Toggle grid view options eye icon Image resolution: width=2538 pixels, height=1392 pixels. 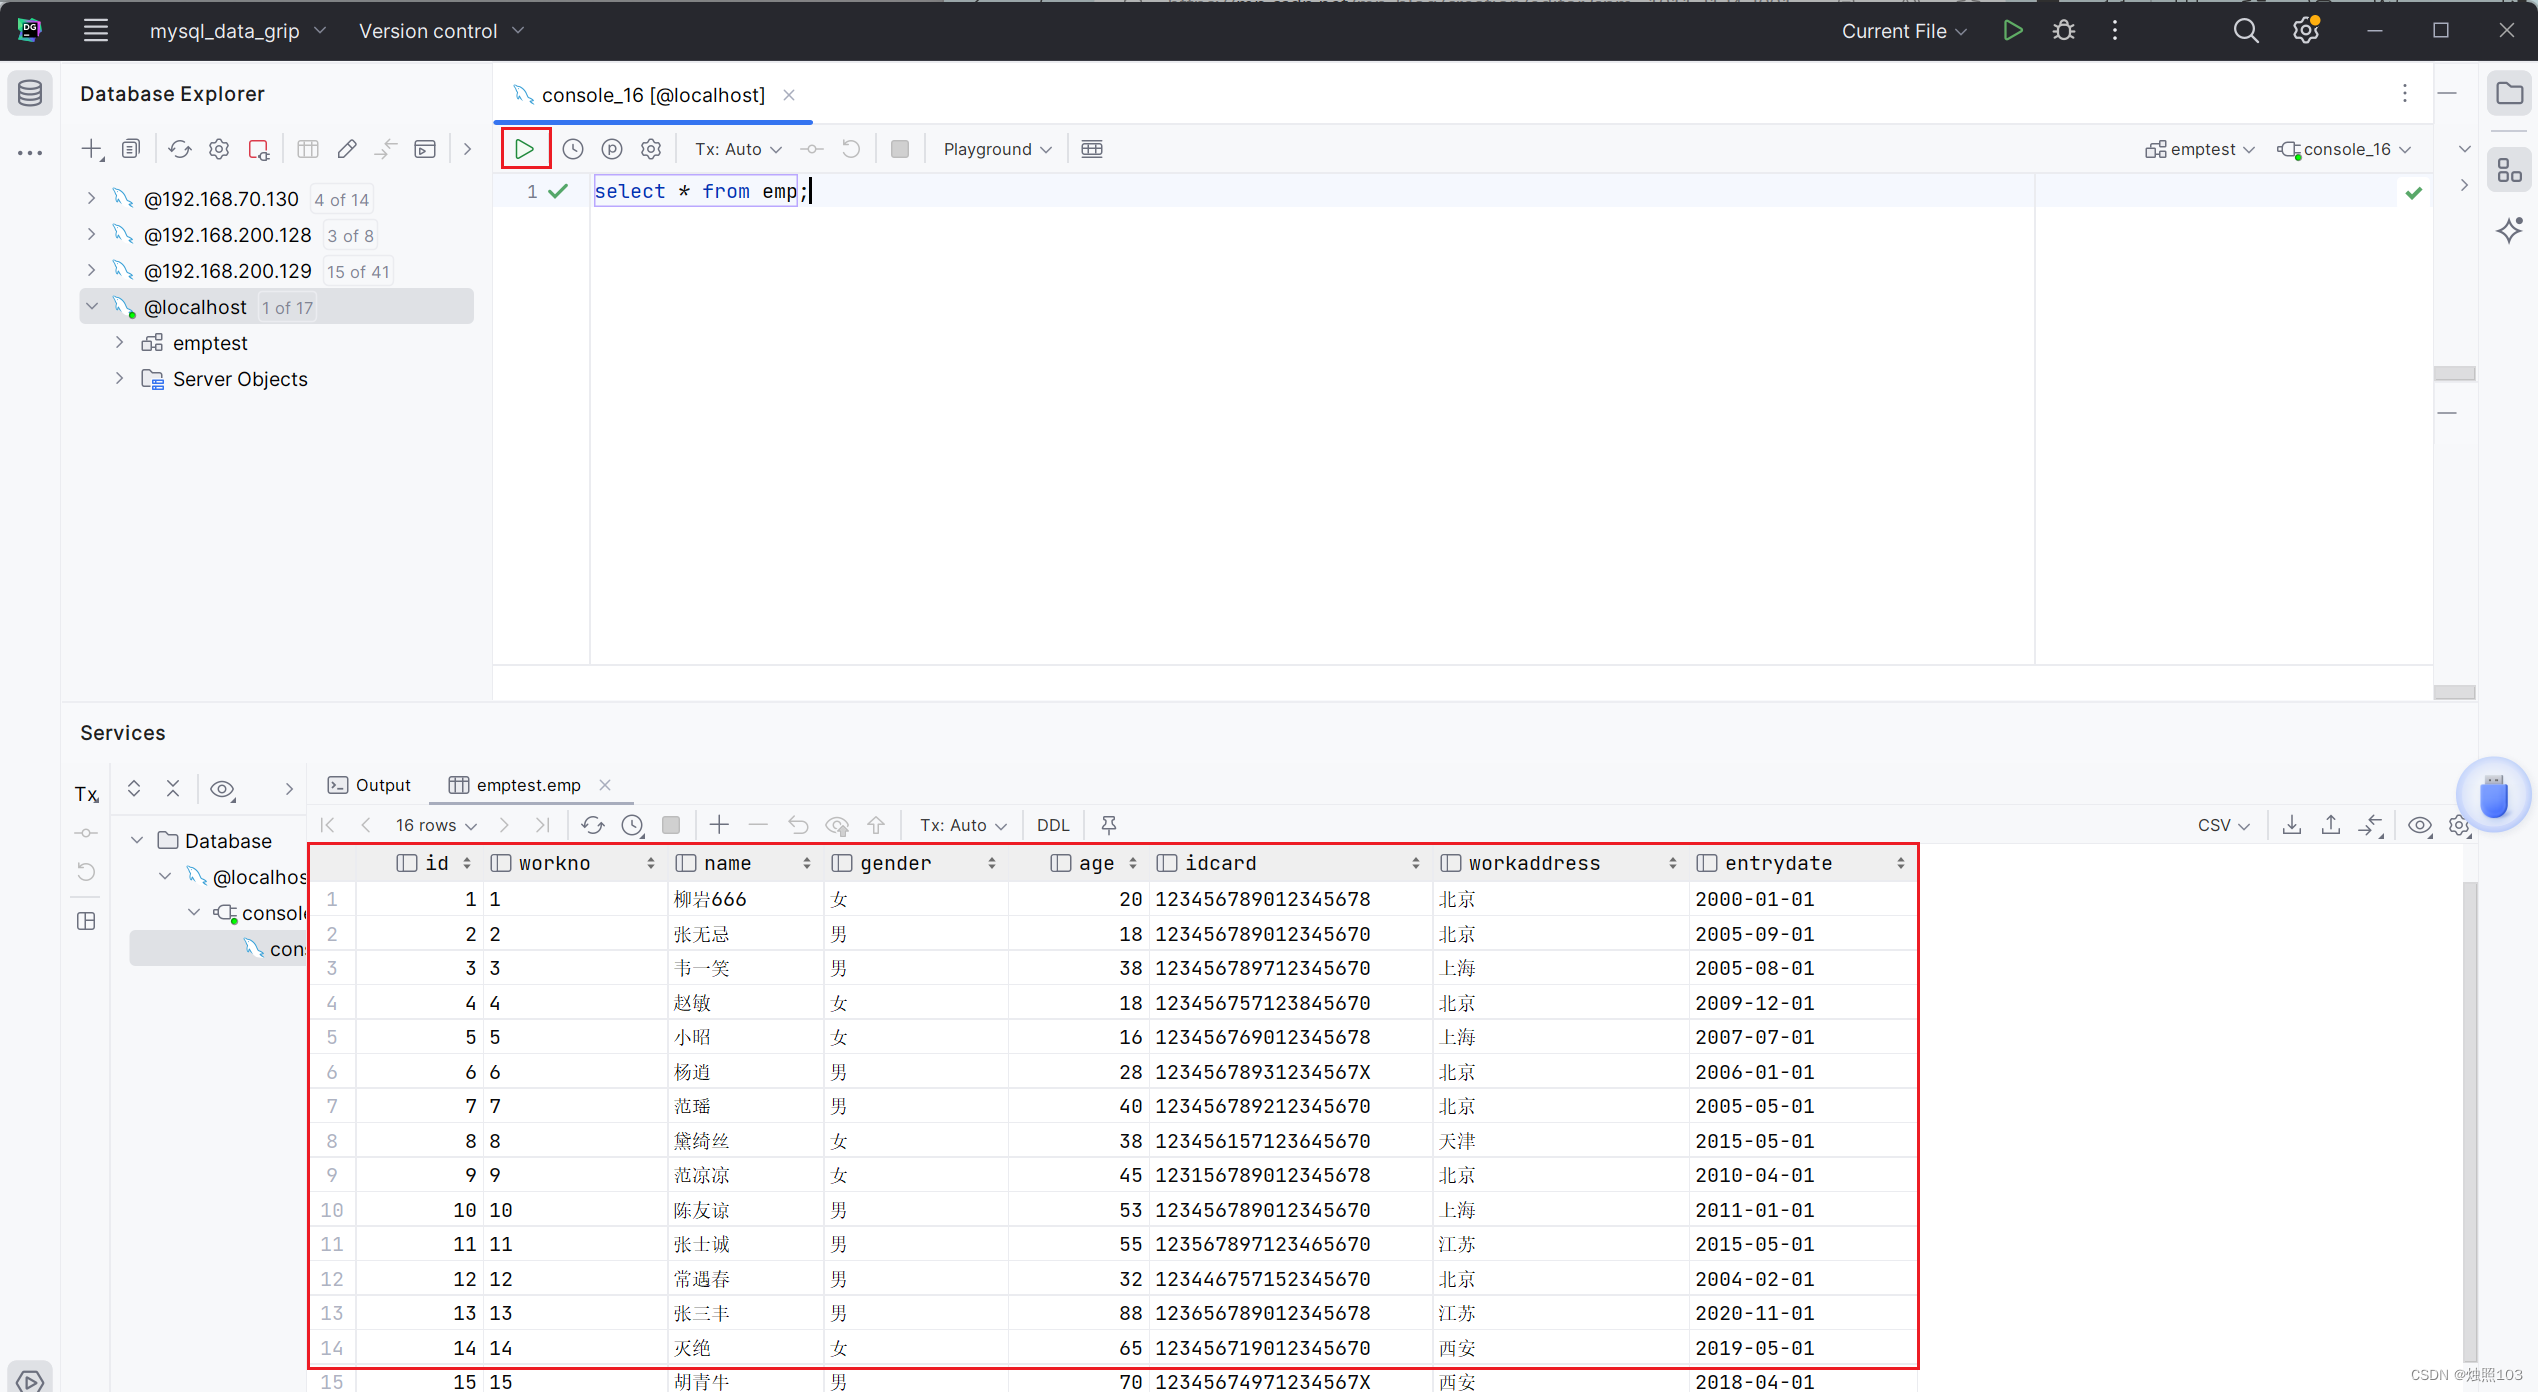point(2420,825)
